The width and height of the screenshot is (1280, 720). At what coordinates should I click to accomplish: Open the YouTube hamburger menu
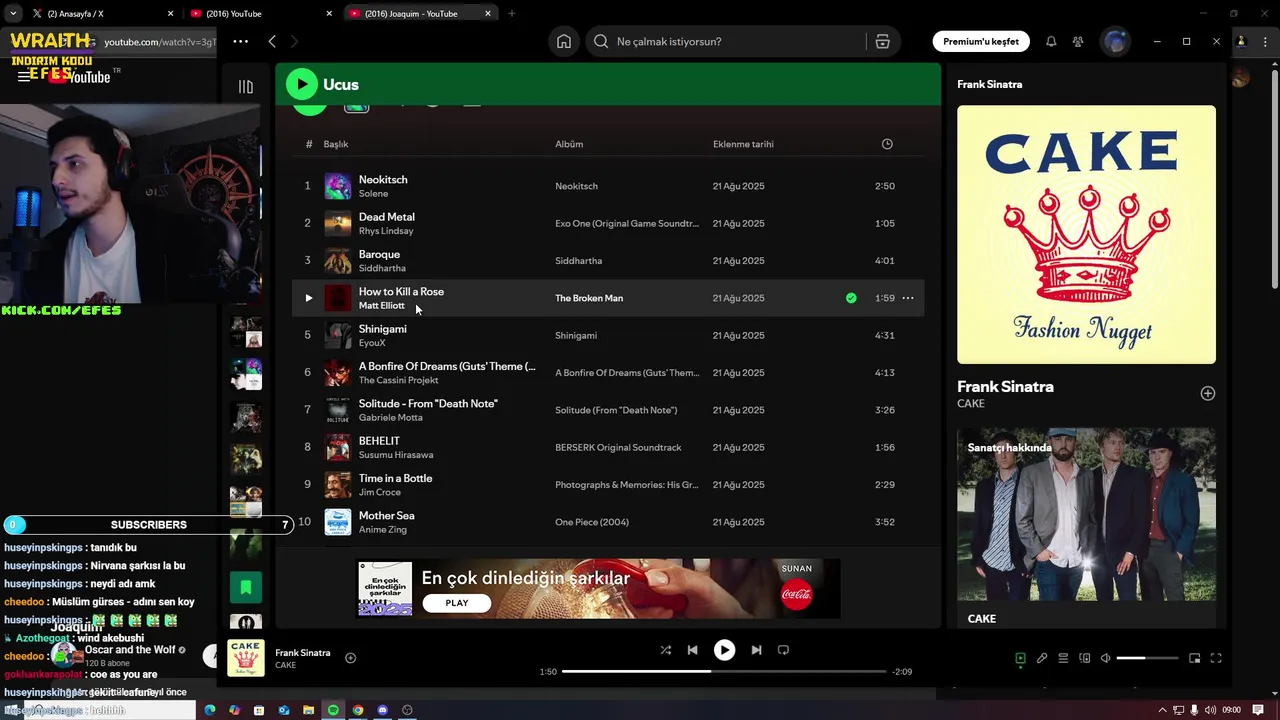click(x=23, y=76)
